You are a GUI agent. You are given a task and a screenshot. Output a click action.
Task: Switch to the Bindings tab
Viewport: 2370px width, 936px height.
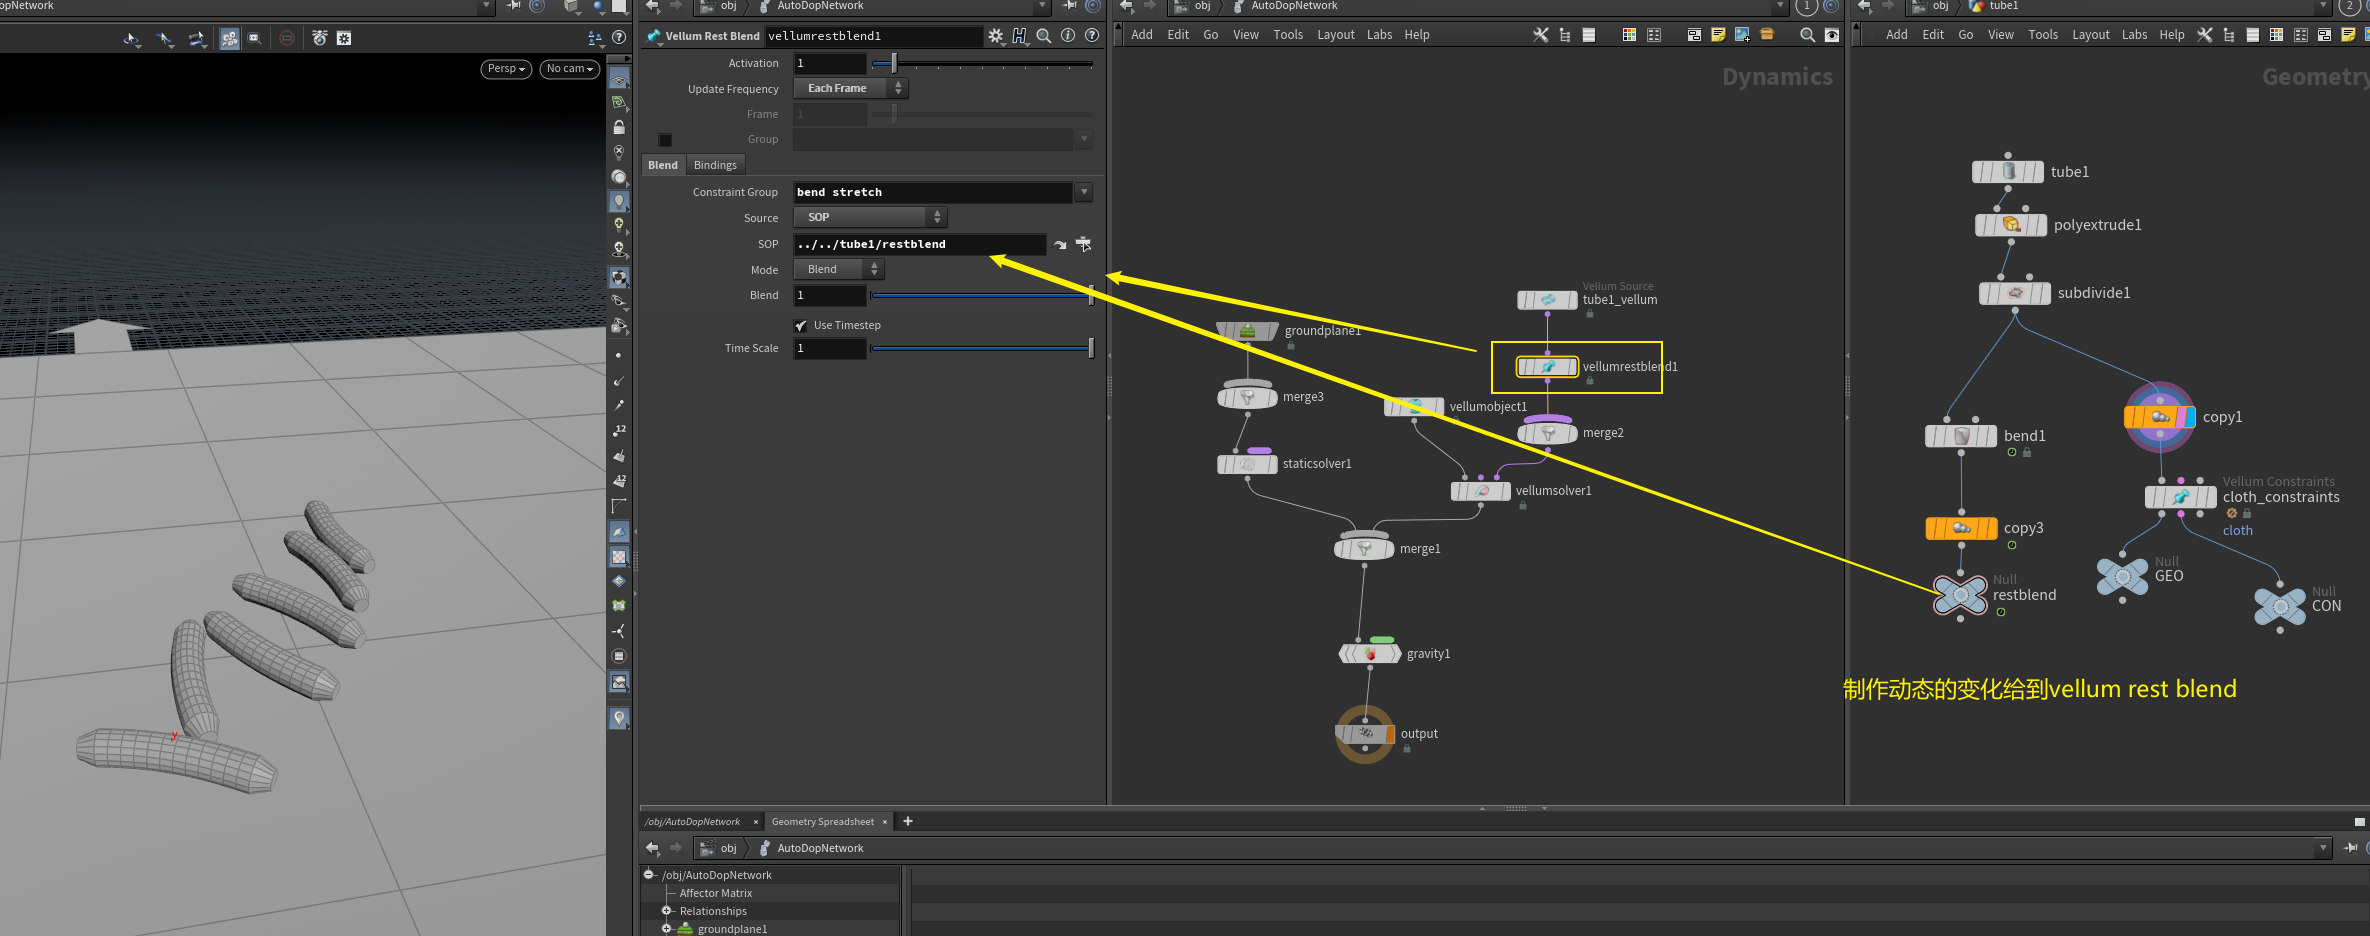coord(715,165)
